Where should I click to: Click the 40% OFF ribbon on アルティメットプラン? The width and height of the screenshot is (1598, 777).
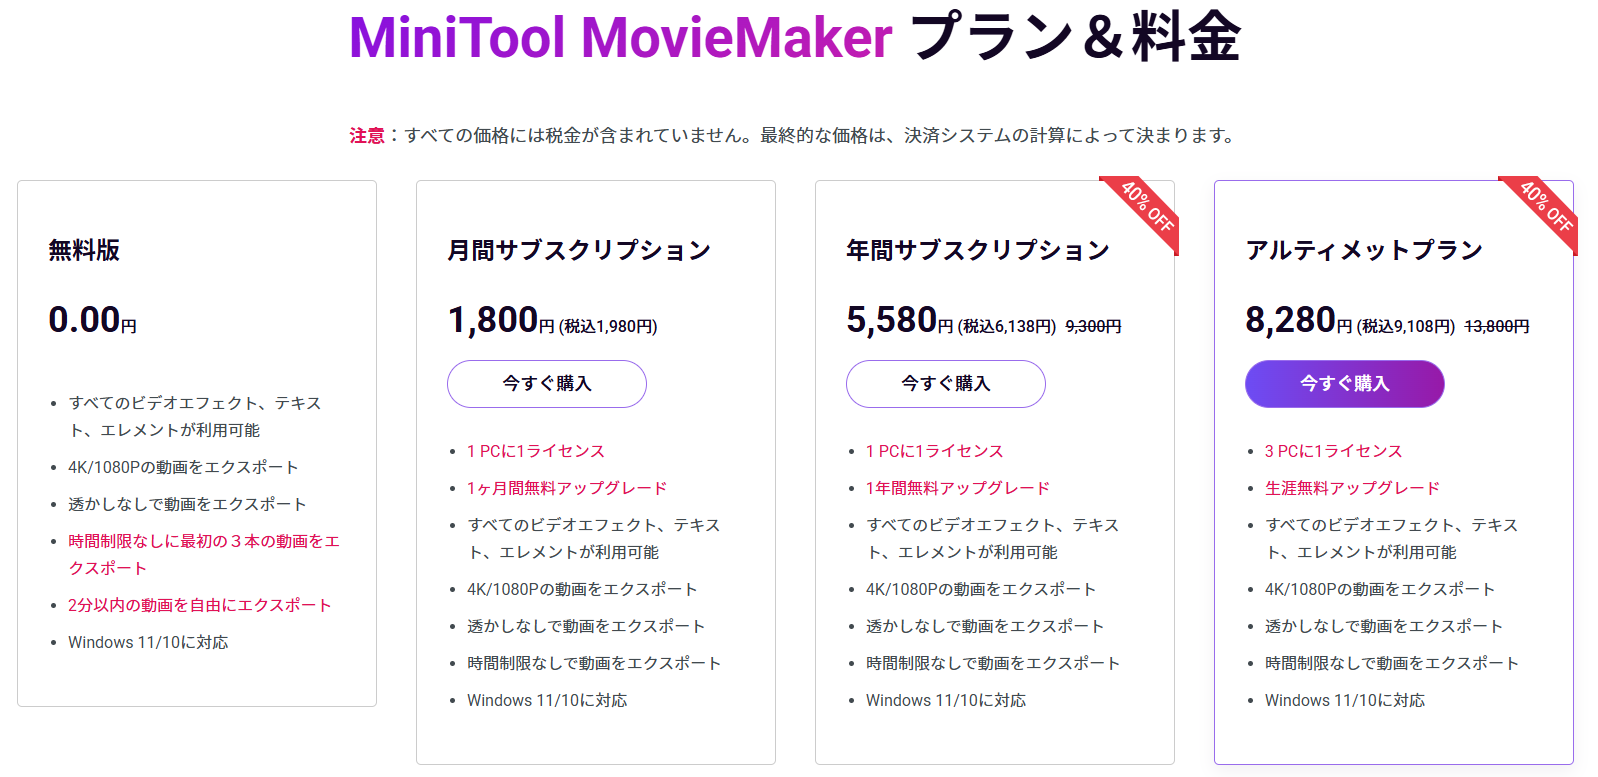[1545, 208]
